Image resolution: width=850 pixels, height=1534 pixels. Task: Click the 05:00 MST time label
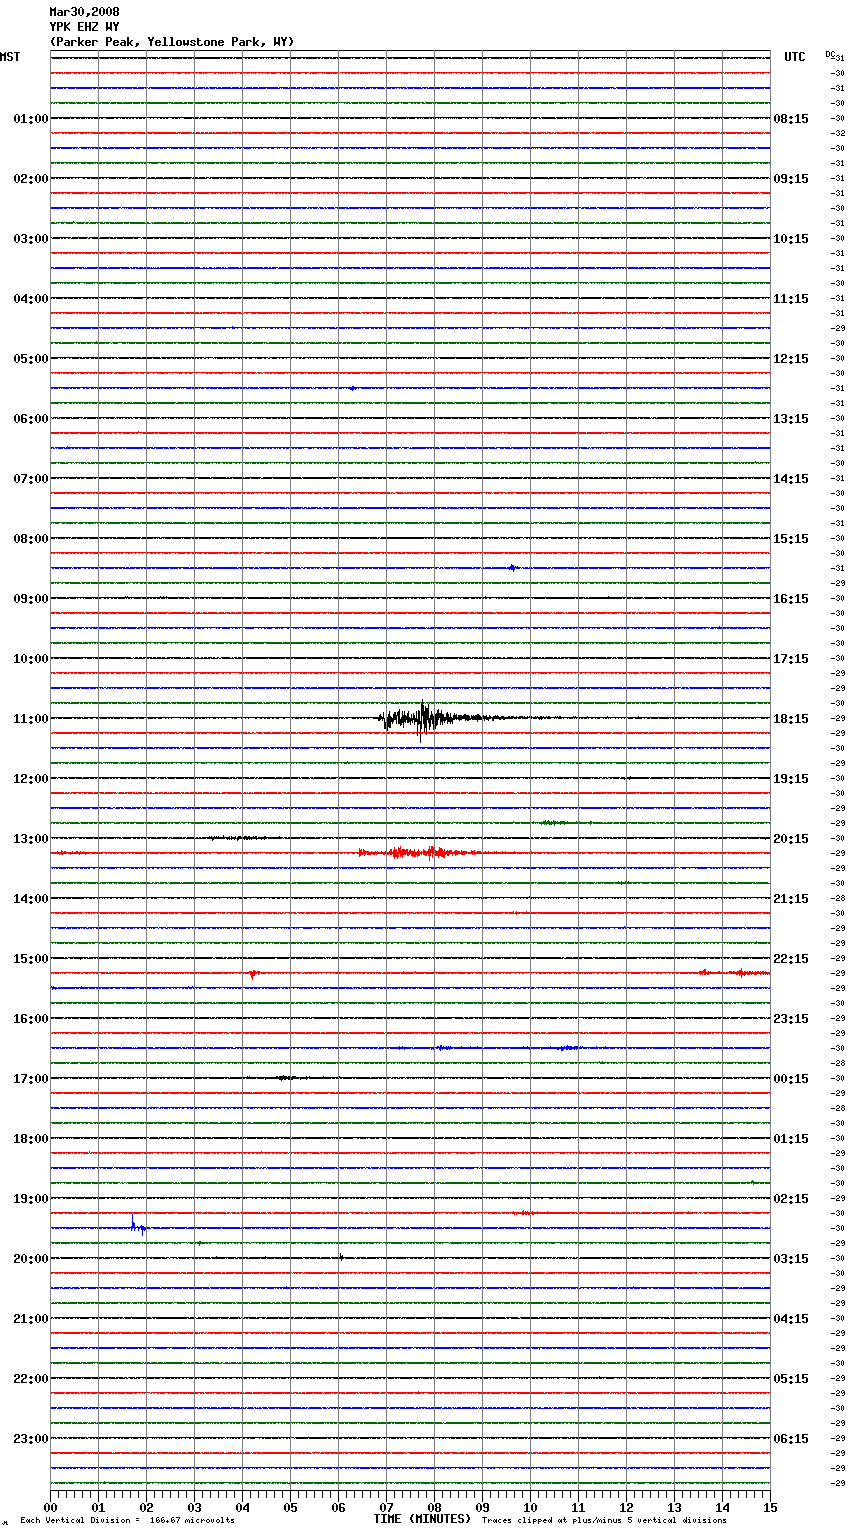(30, 359)
